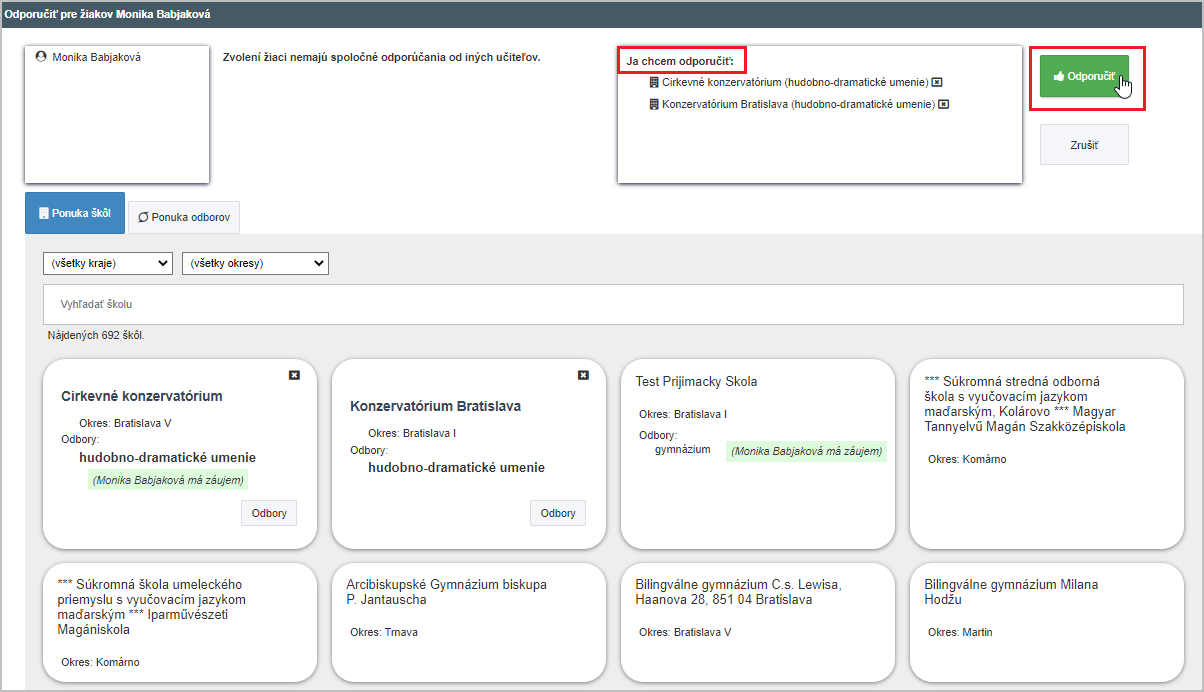This screenshot has width=1204, height=692.
Task: Click the user icon next to Monika Babjaková
Action: (x=41, y=57)
